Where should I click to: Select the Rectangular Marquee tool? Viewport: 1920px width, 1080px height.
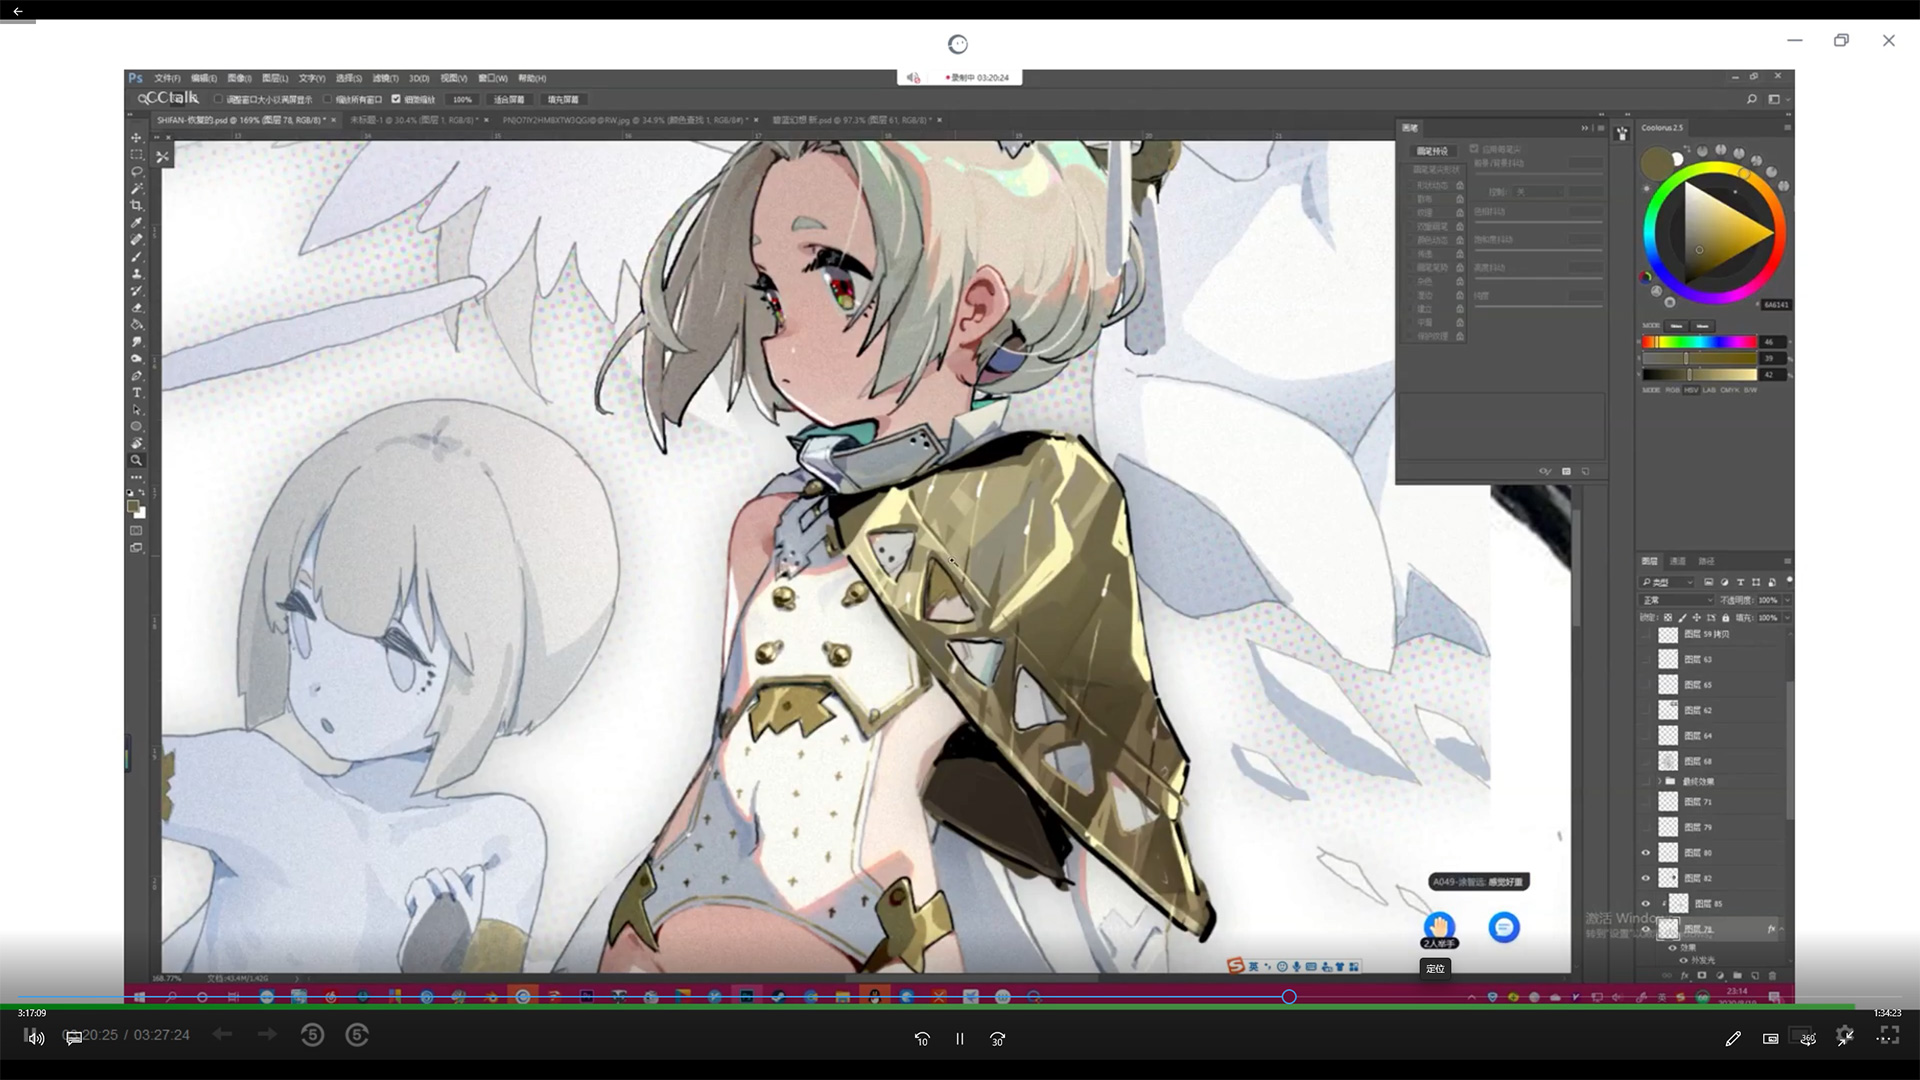[x=137, y=154]
